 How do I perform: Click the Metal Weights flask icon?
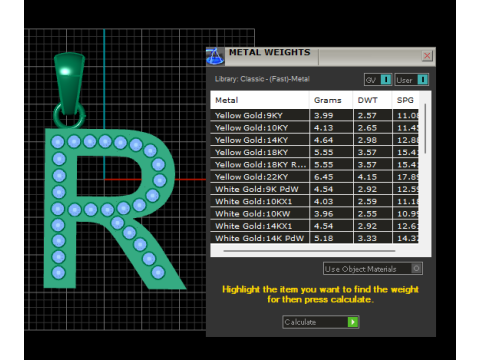(215, 56)
